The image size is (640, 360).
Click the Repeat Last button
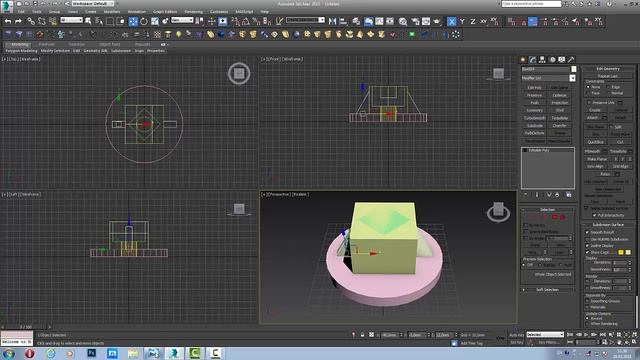608,76
